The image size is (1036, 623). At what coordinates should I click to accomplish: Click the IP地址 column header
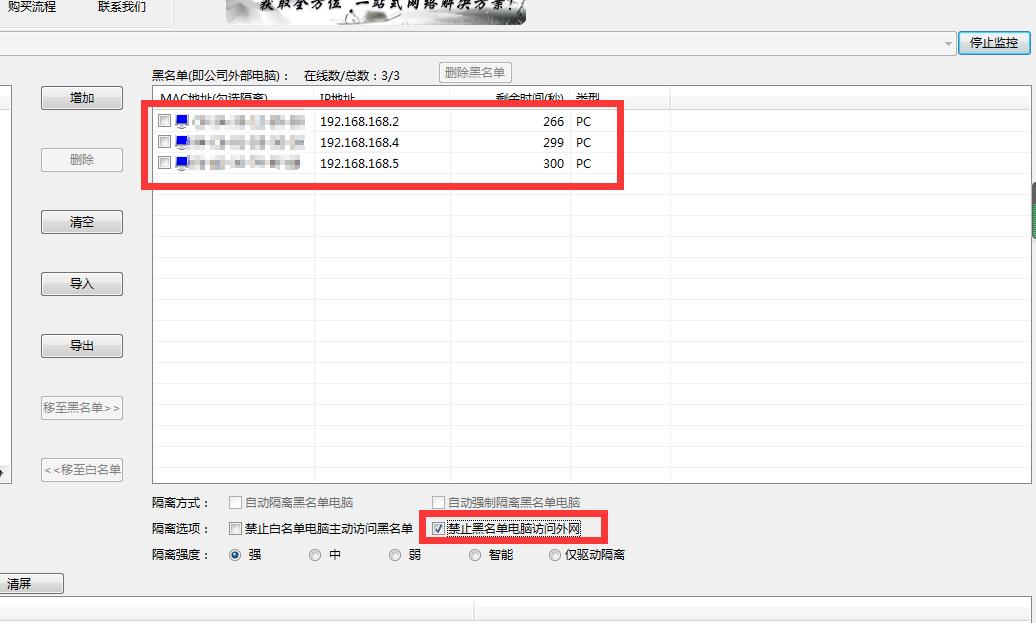[x=382, y=98]
